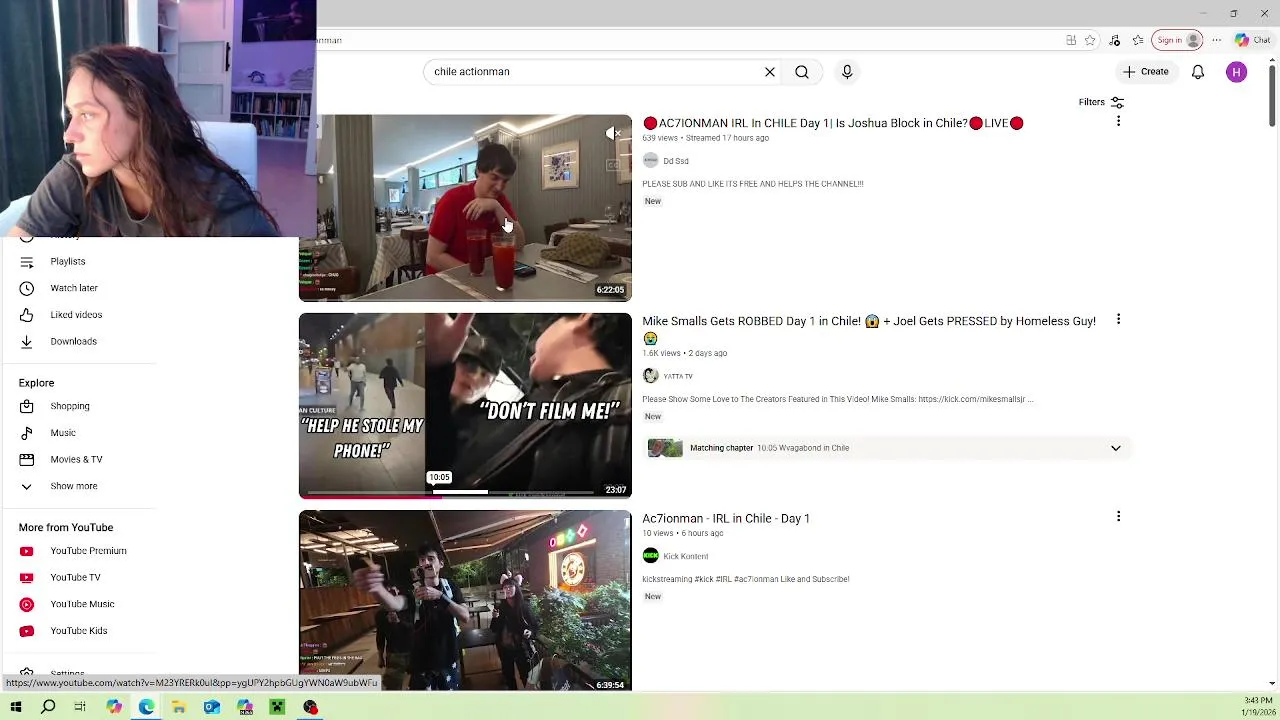Open the Windows Start menu
Image resolution: width=1280 pixels, height=720 pixels.
click(16, 707)
